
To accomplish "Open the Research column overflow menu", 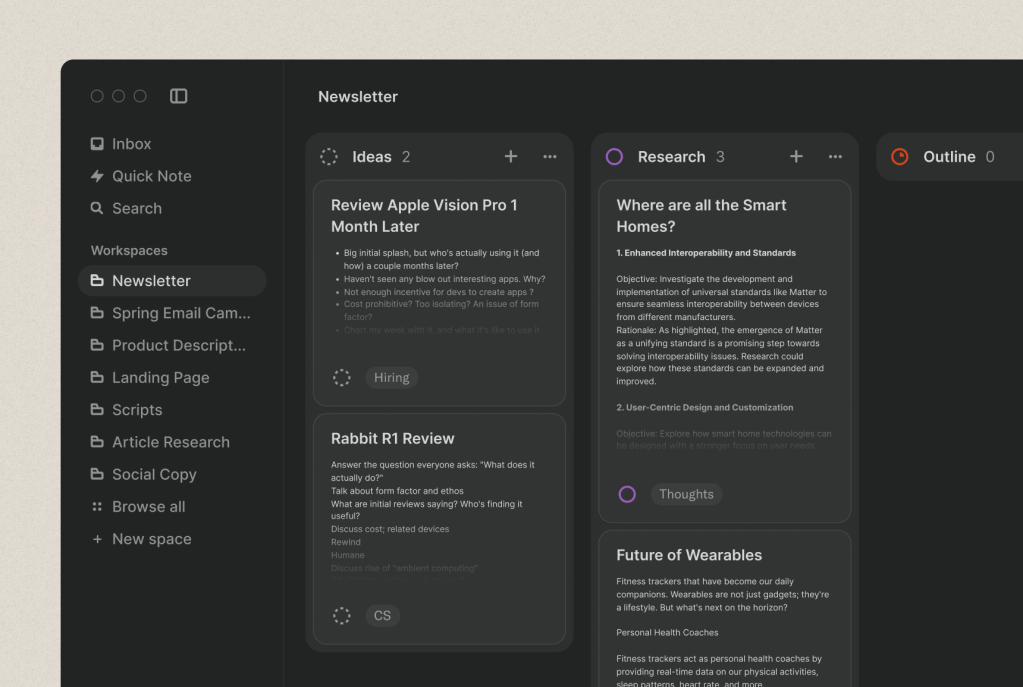I will point(835,156).
